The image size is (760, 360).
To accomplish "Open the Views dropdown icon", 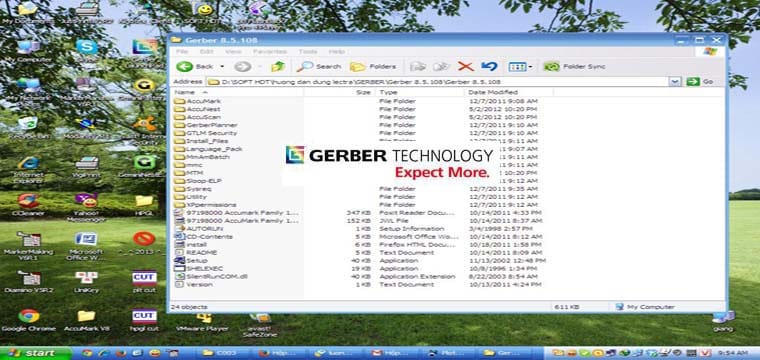I will tap(520, 66).
